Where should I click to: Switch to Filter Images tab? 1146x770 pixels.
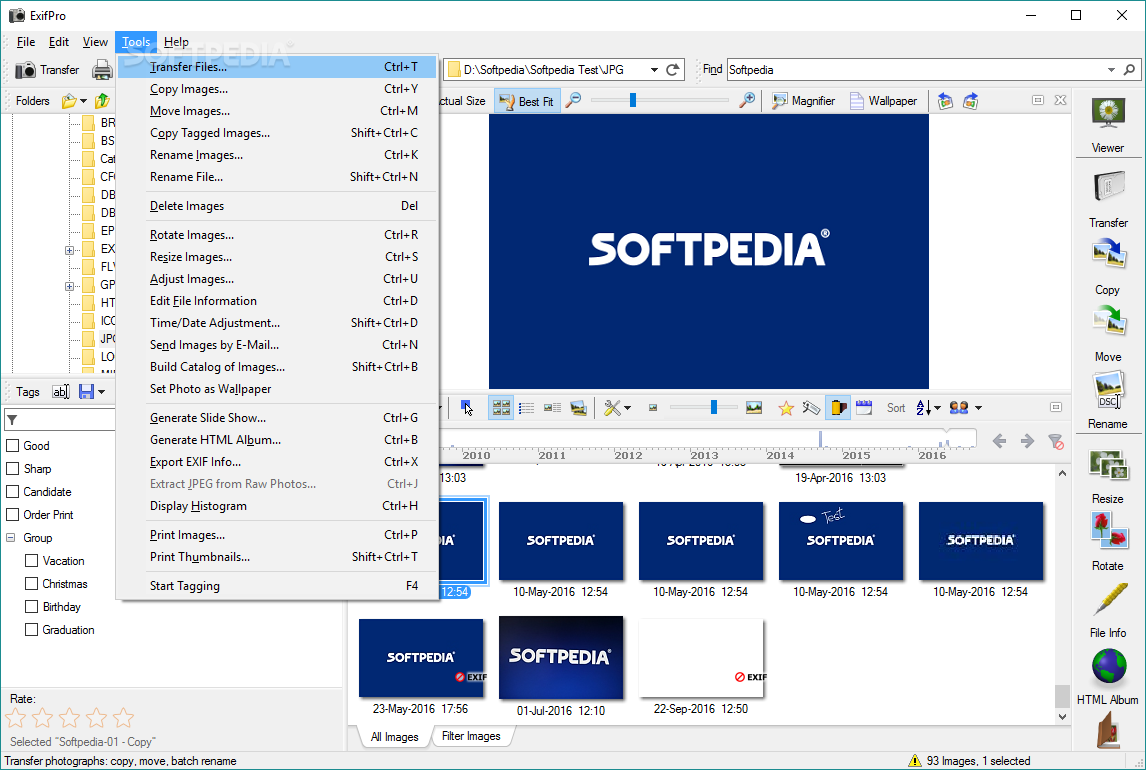click(471, 736)
